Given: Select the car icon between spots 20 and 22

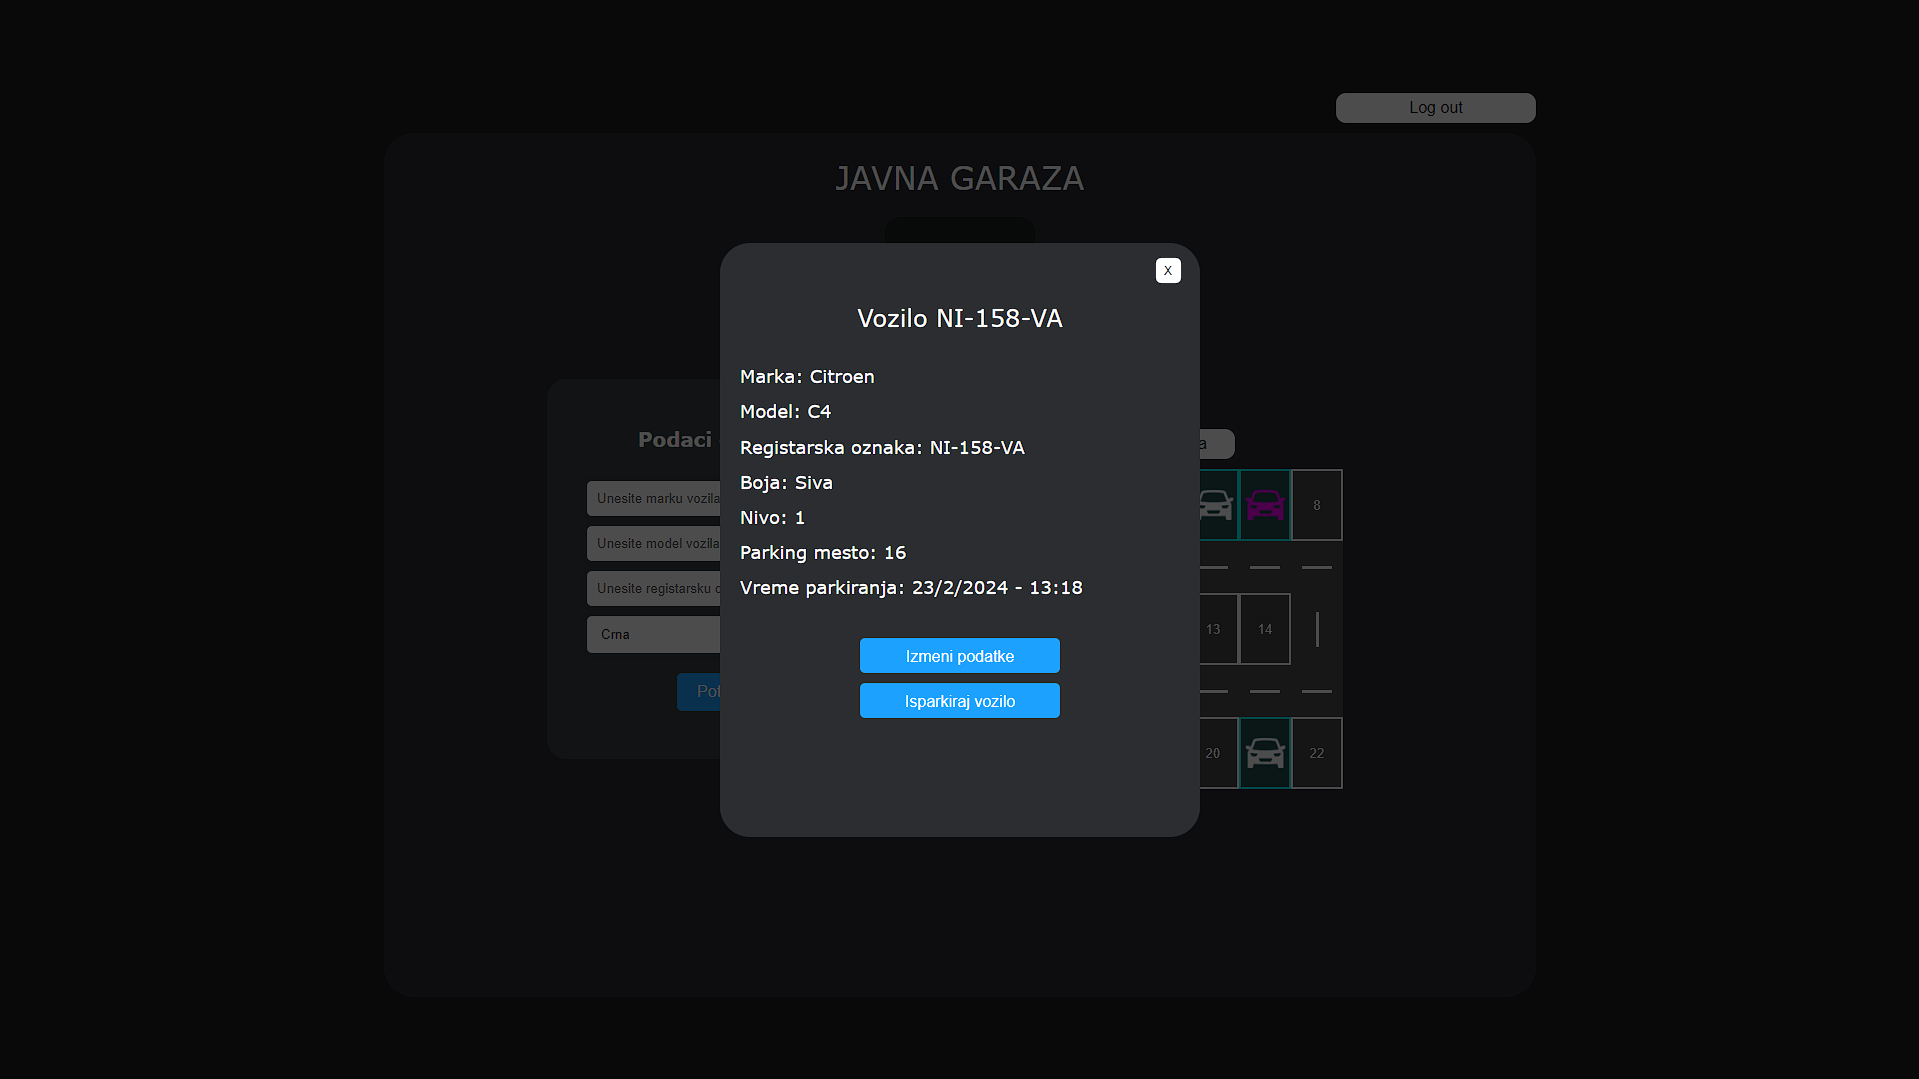Looking at the screenshot, I should point(1265,753).
